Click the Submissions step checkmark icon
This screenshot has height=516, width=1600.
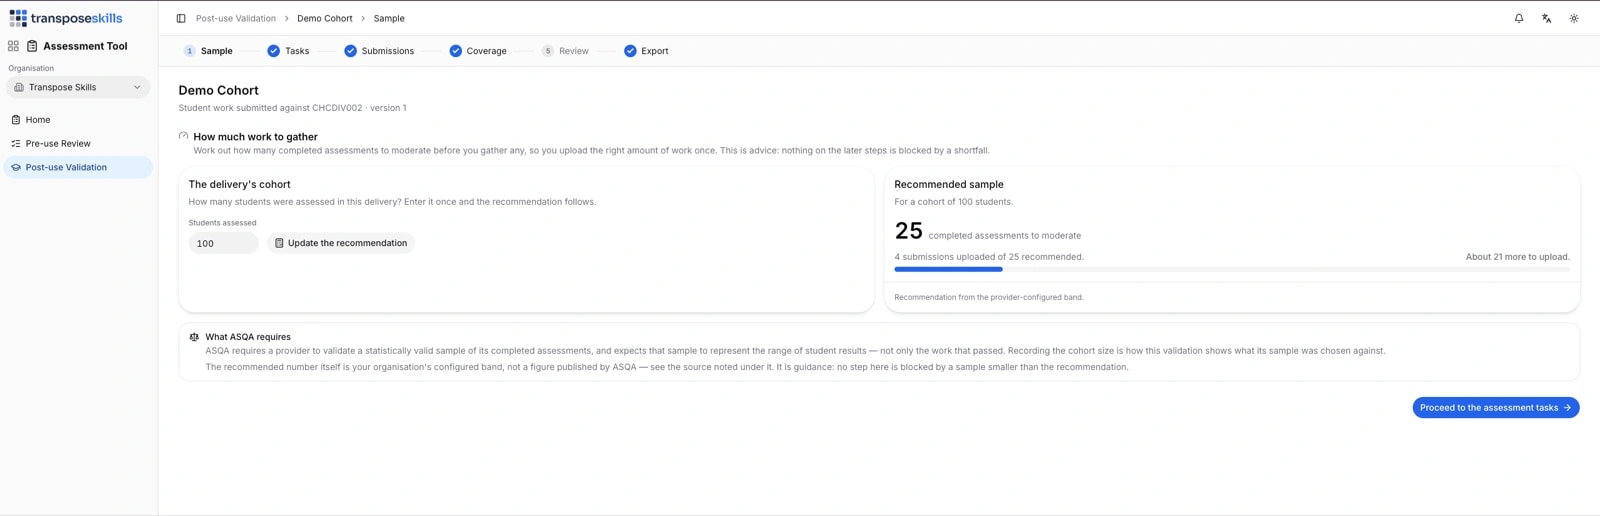coord(350,51)
